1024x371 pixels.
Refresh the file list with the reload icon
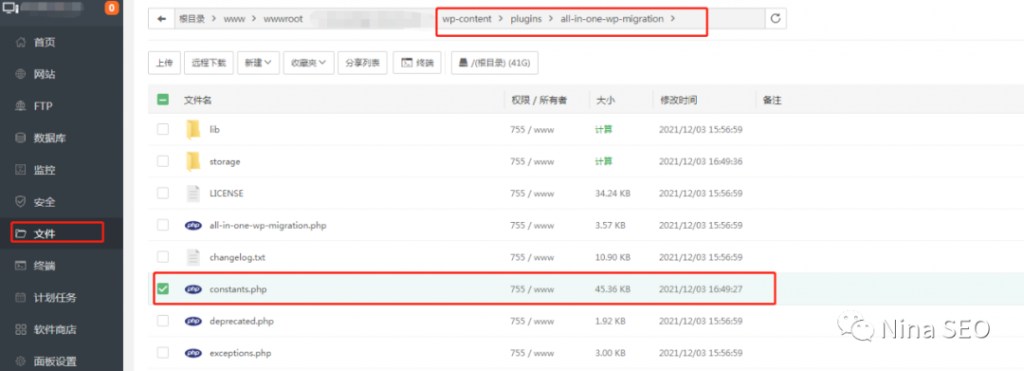pos(775,19)
